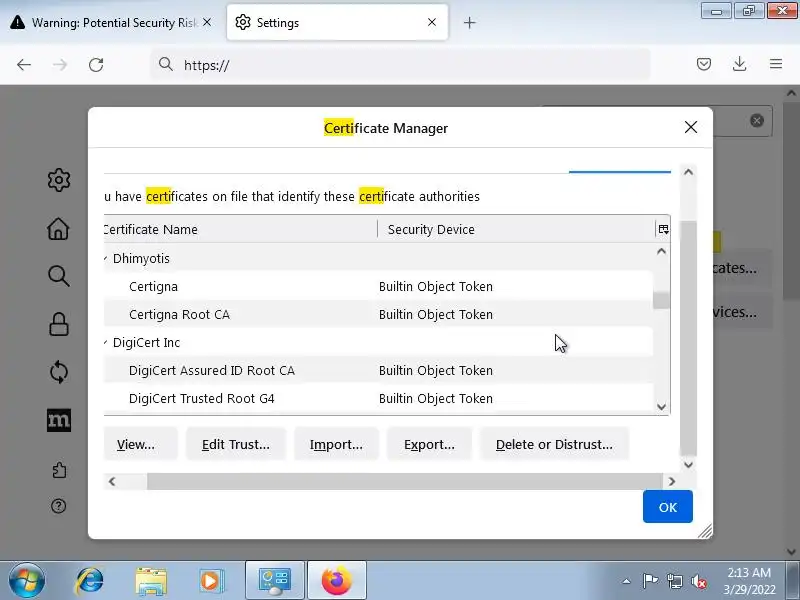Click dialog horizontal scroll right arrow
The image size is (800, 600).
click(x=671, y=481)
